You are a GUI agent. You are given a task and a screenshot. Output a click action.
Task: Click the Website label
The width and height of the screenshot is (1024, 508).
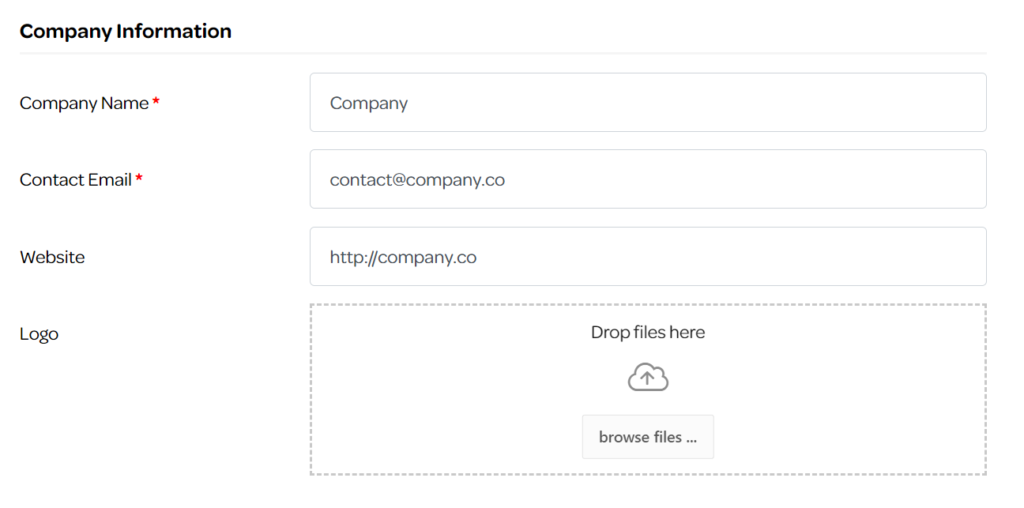[52, 257]
